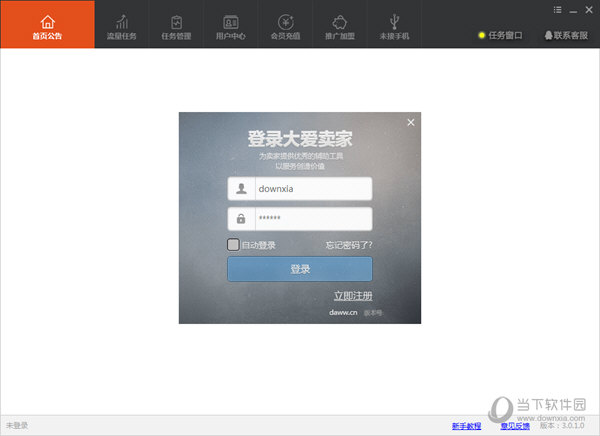Viewport: 600px width, 436px height.
Task: Open the 立即注册 register link
Action: (353, 296)
